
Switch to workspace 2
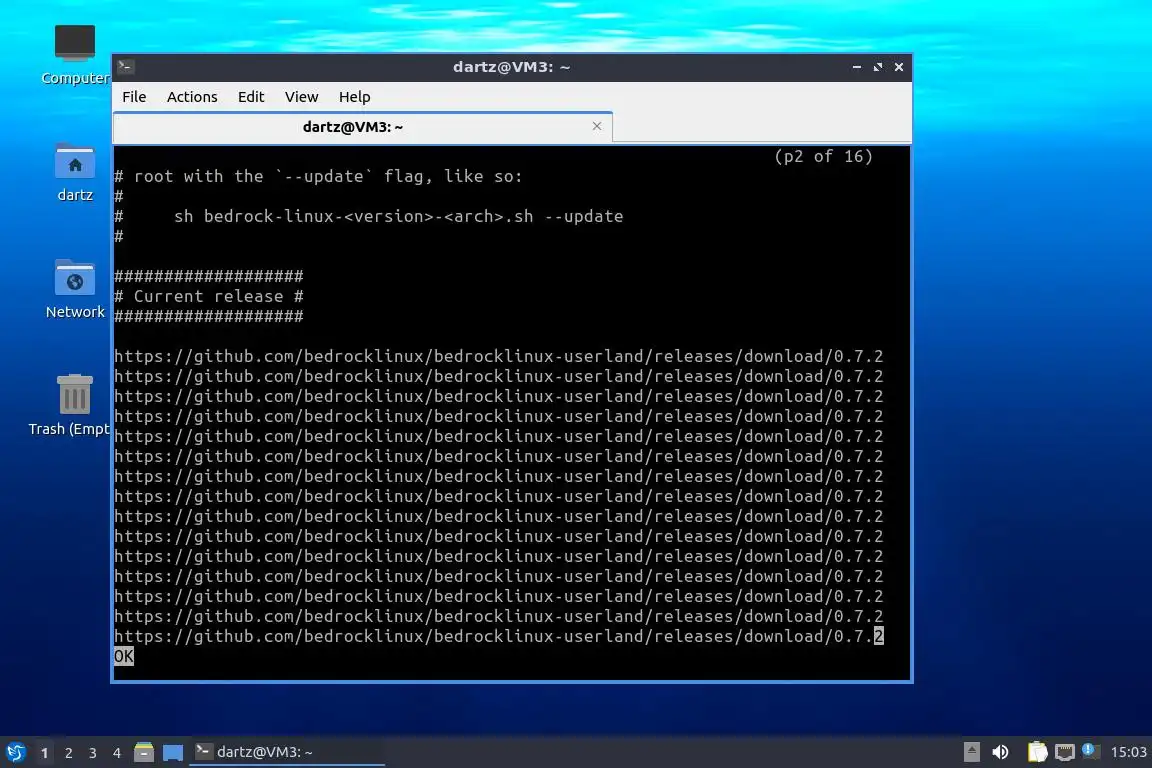(x=68, y=753)
